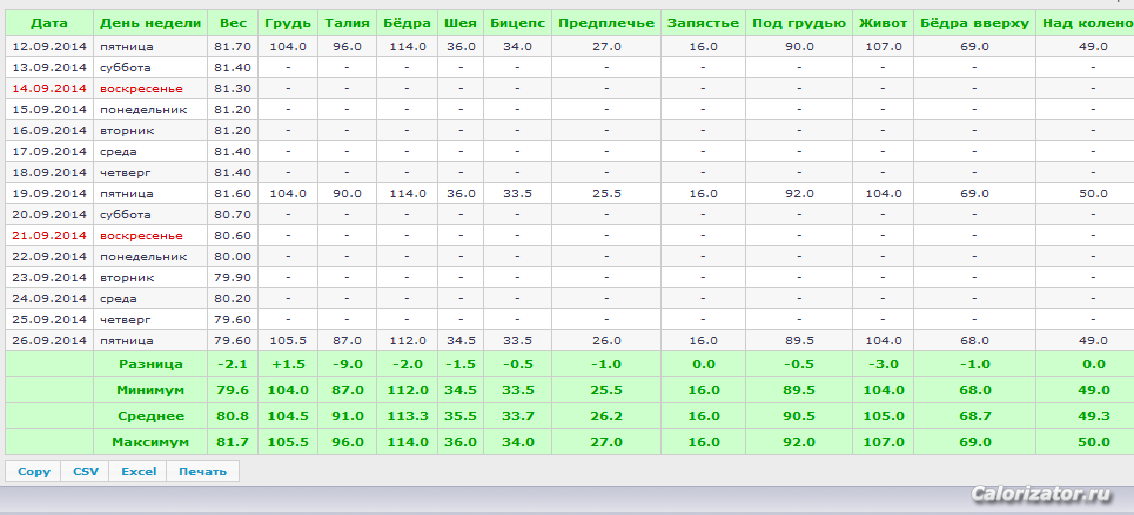Sort by the Живот column header
Screen dimensions: 1134x515
tap(882, 23)
